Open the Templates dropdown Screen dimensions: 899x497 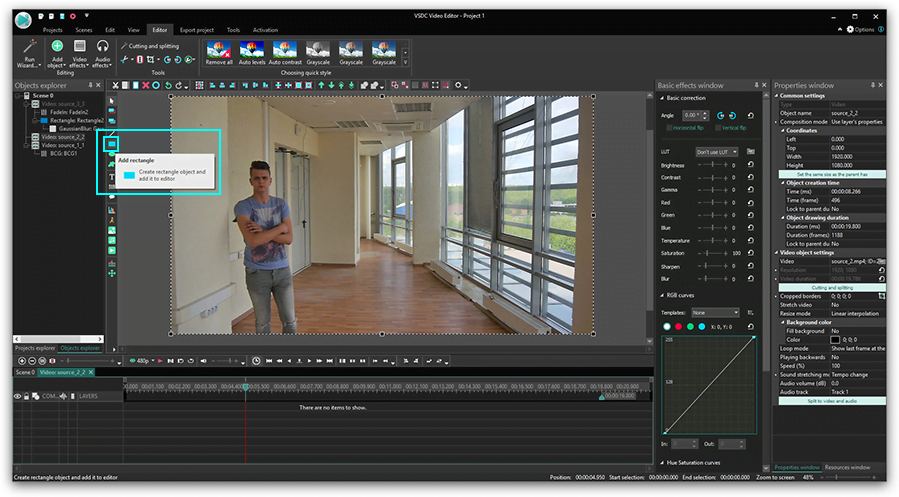pos(716,312)
